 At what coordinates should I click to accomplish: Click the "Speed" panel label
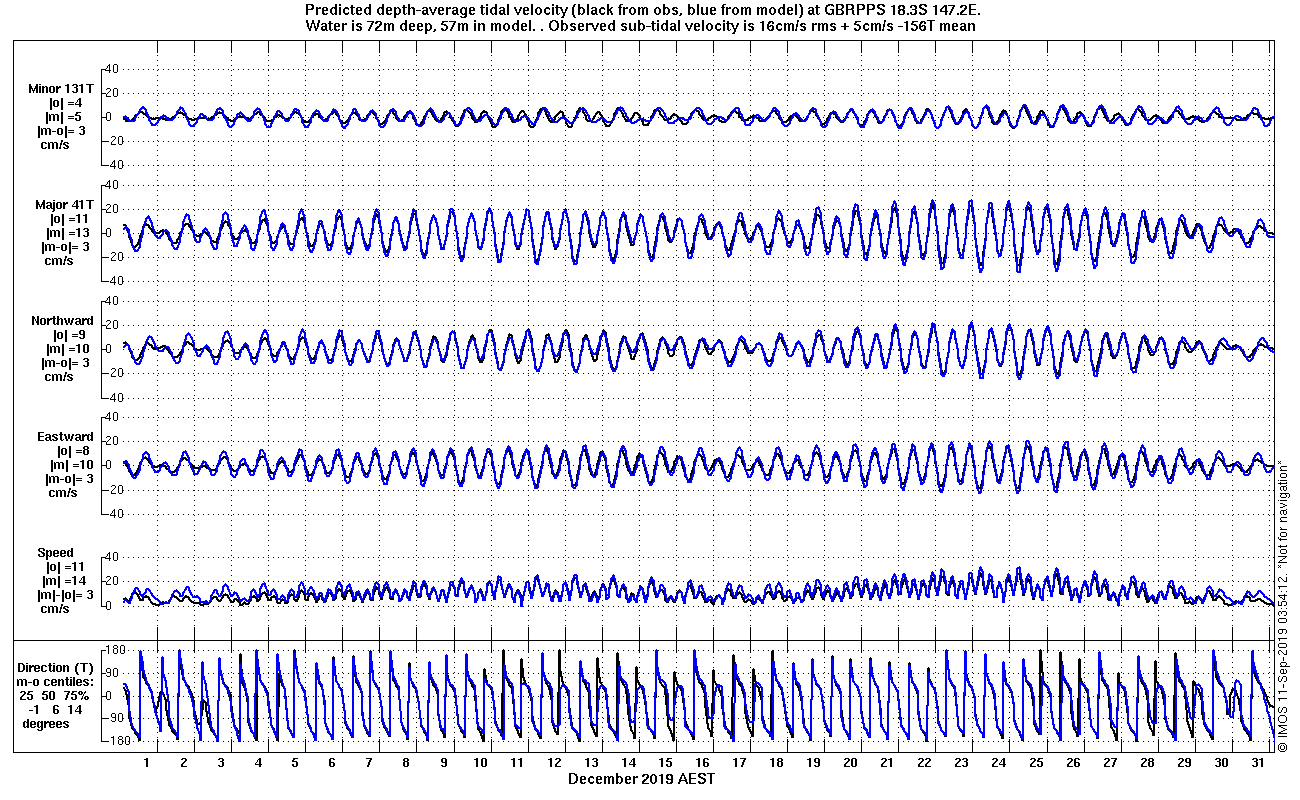(56, 553)
